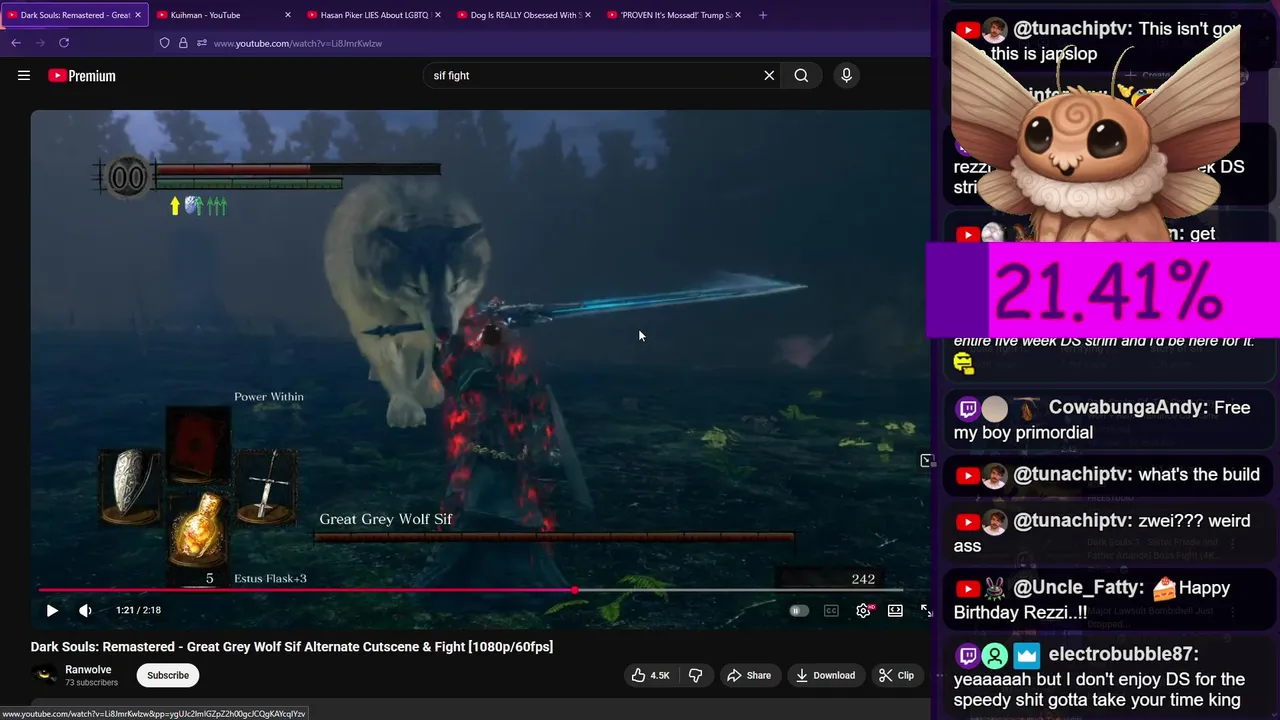Open Ranwolve's channel avatar
Screen dimensions: 1280x720
point(44,675)
